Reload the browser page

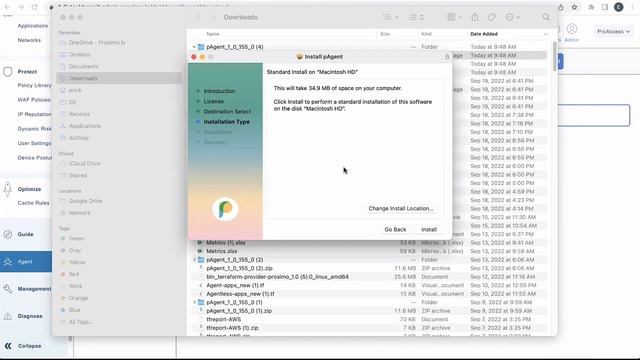pos(35,7)
